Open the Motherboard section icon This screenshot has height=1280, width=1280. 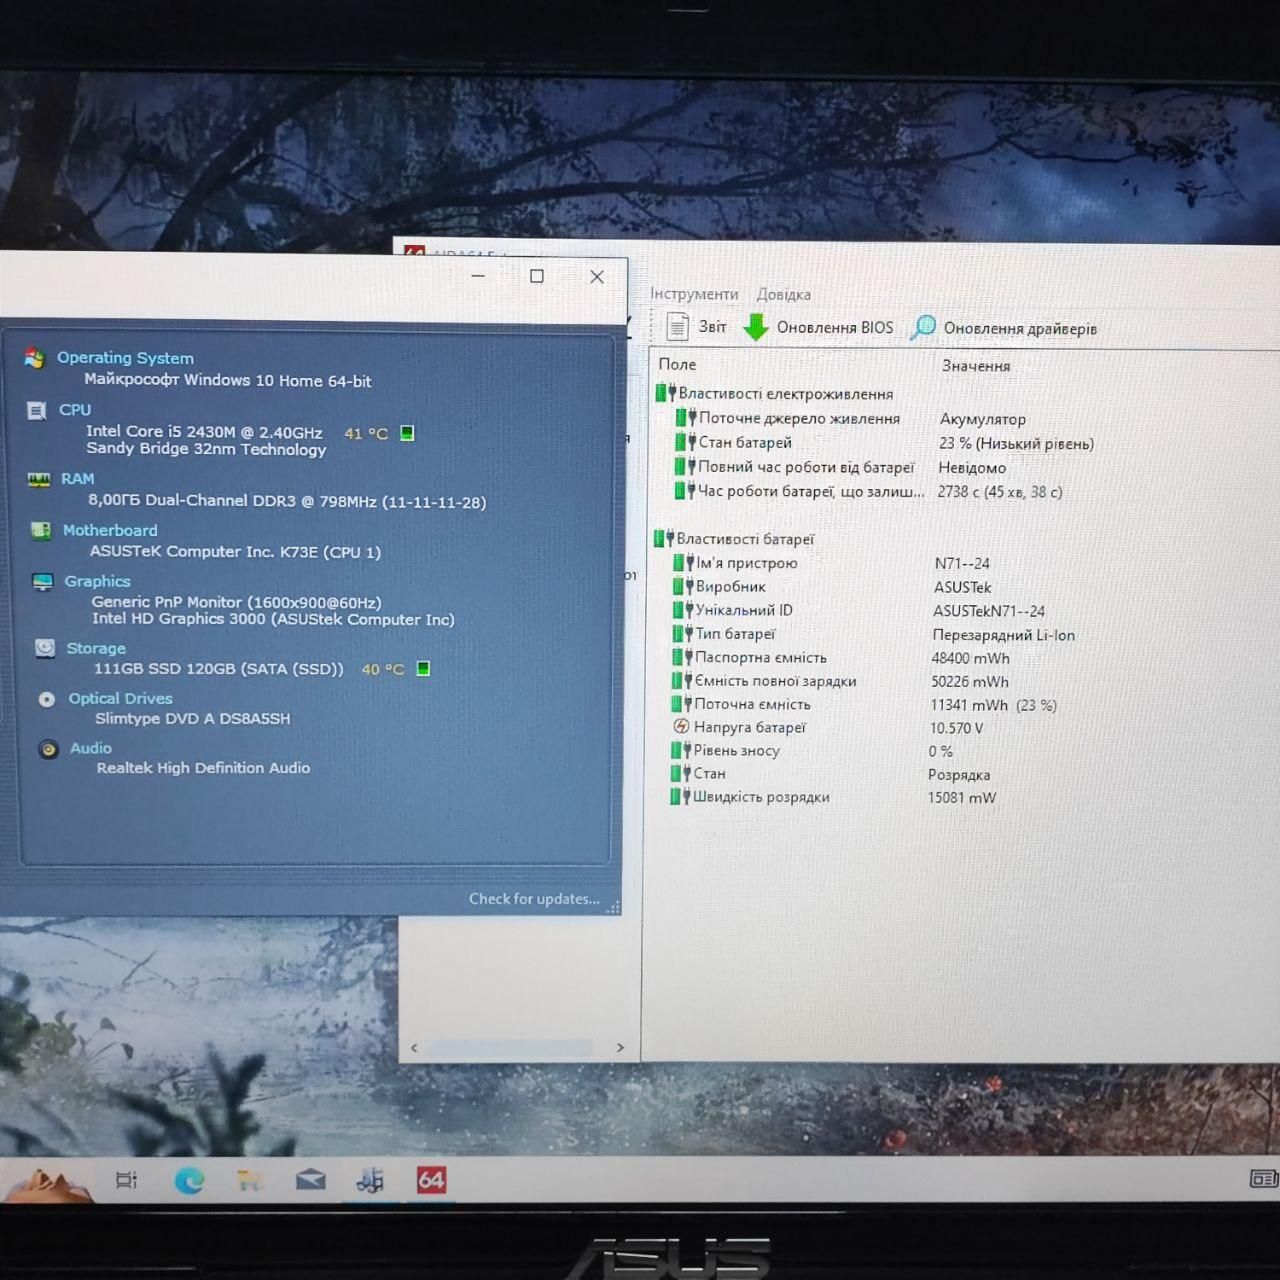point(41,530)
